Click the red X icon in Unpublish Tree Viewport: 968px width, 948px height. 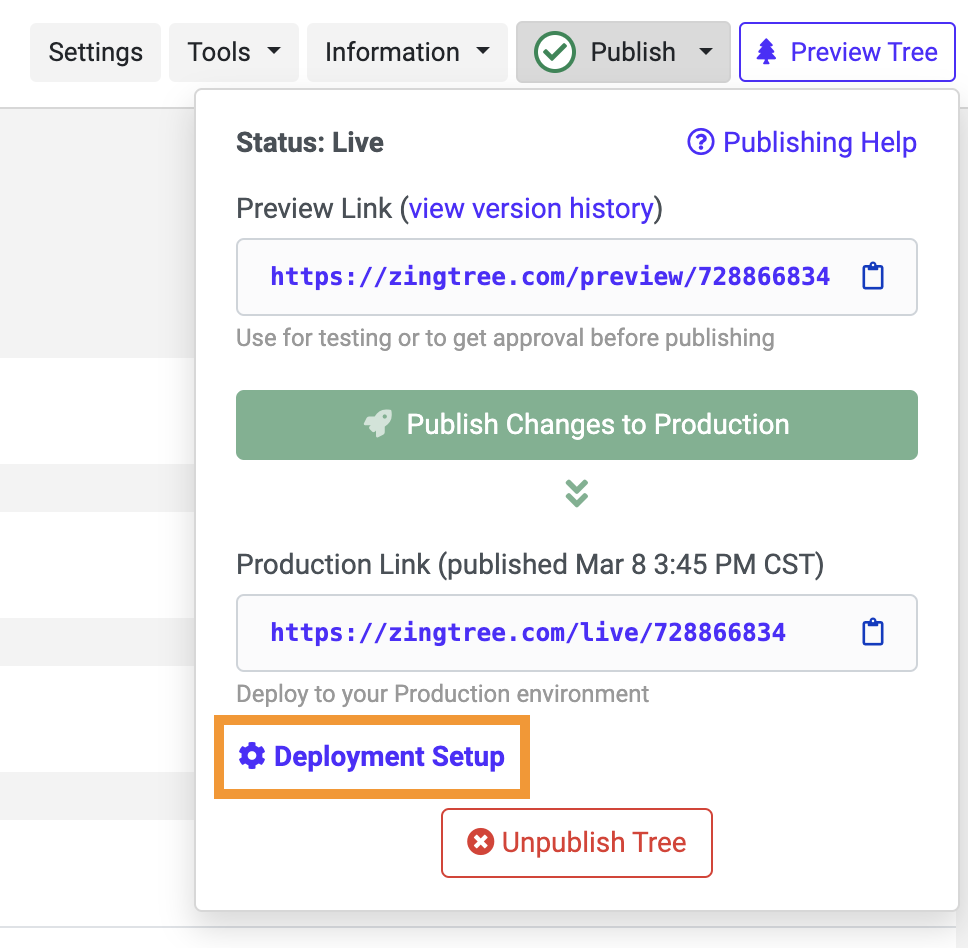point(480,842)
